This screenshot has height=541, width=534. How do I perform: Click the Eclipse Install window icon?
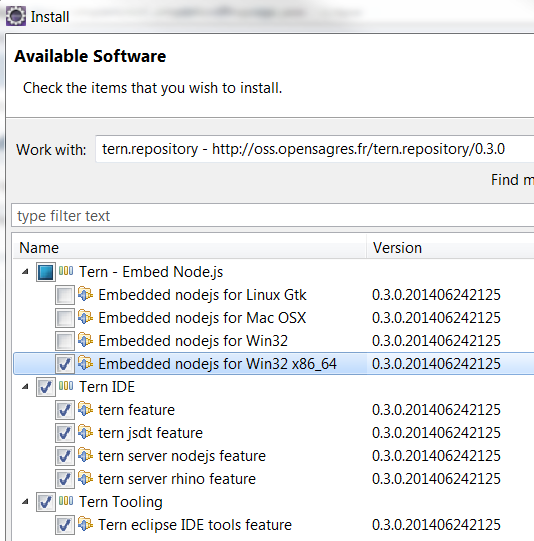click(16, 16)
